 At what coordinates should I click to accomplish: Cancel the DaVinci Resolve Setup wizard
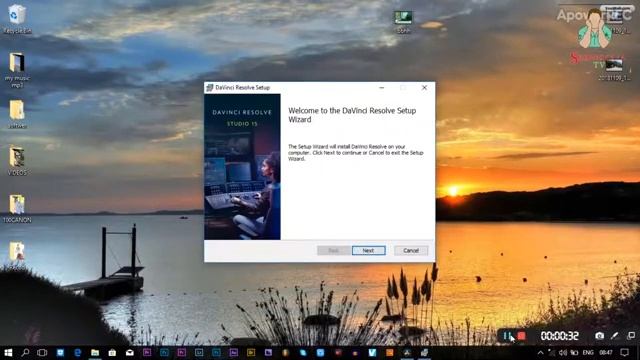tap(411, 250)
